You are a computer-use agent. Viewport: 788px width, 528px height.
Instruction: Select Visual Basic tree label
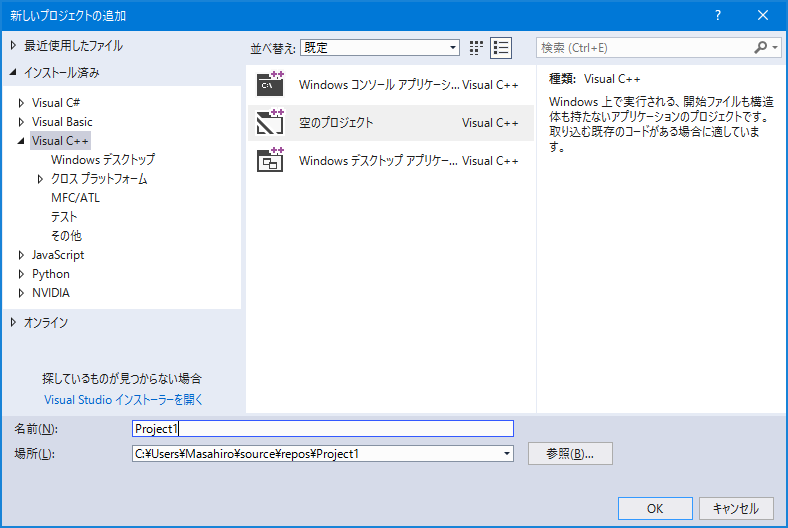[62, 122]
